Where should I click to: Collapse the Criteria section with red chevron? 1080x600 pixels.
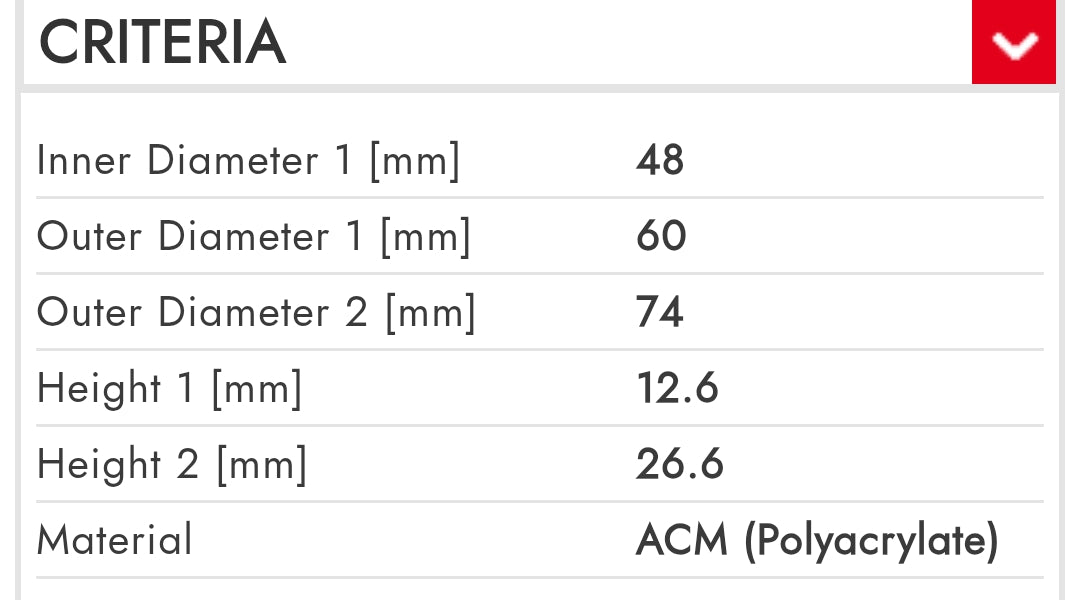[1013, 42]
